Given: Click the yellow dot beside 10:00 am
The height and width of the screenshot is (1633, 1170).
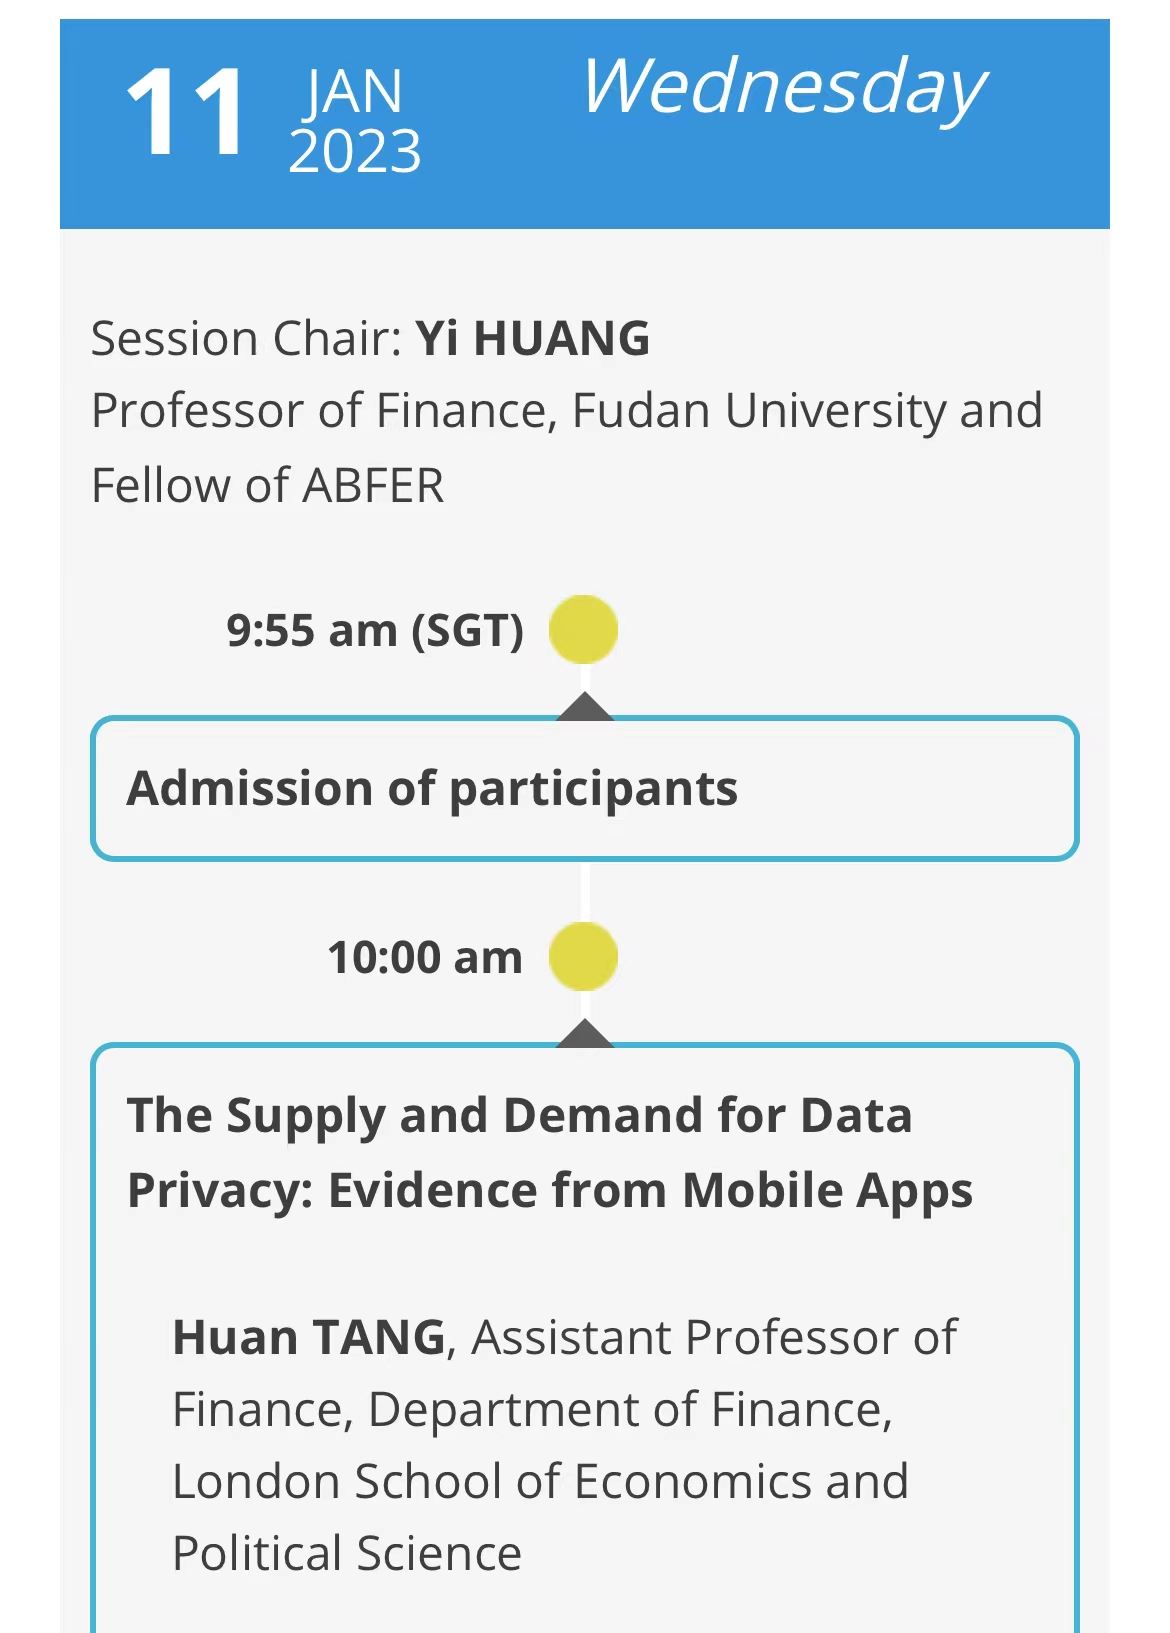Looking at the screenshot, I should (x=583, y=957).
